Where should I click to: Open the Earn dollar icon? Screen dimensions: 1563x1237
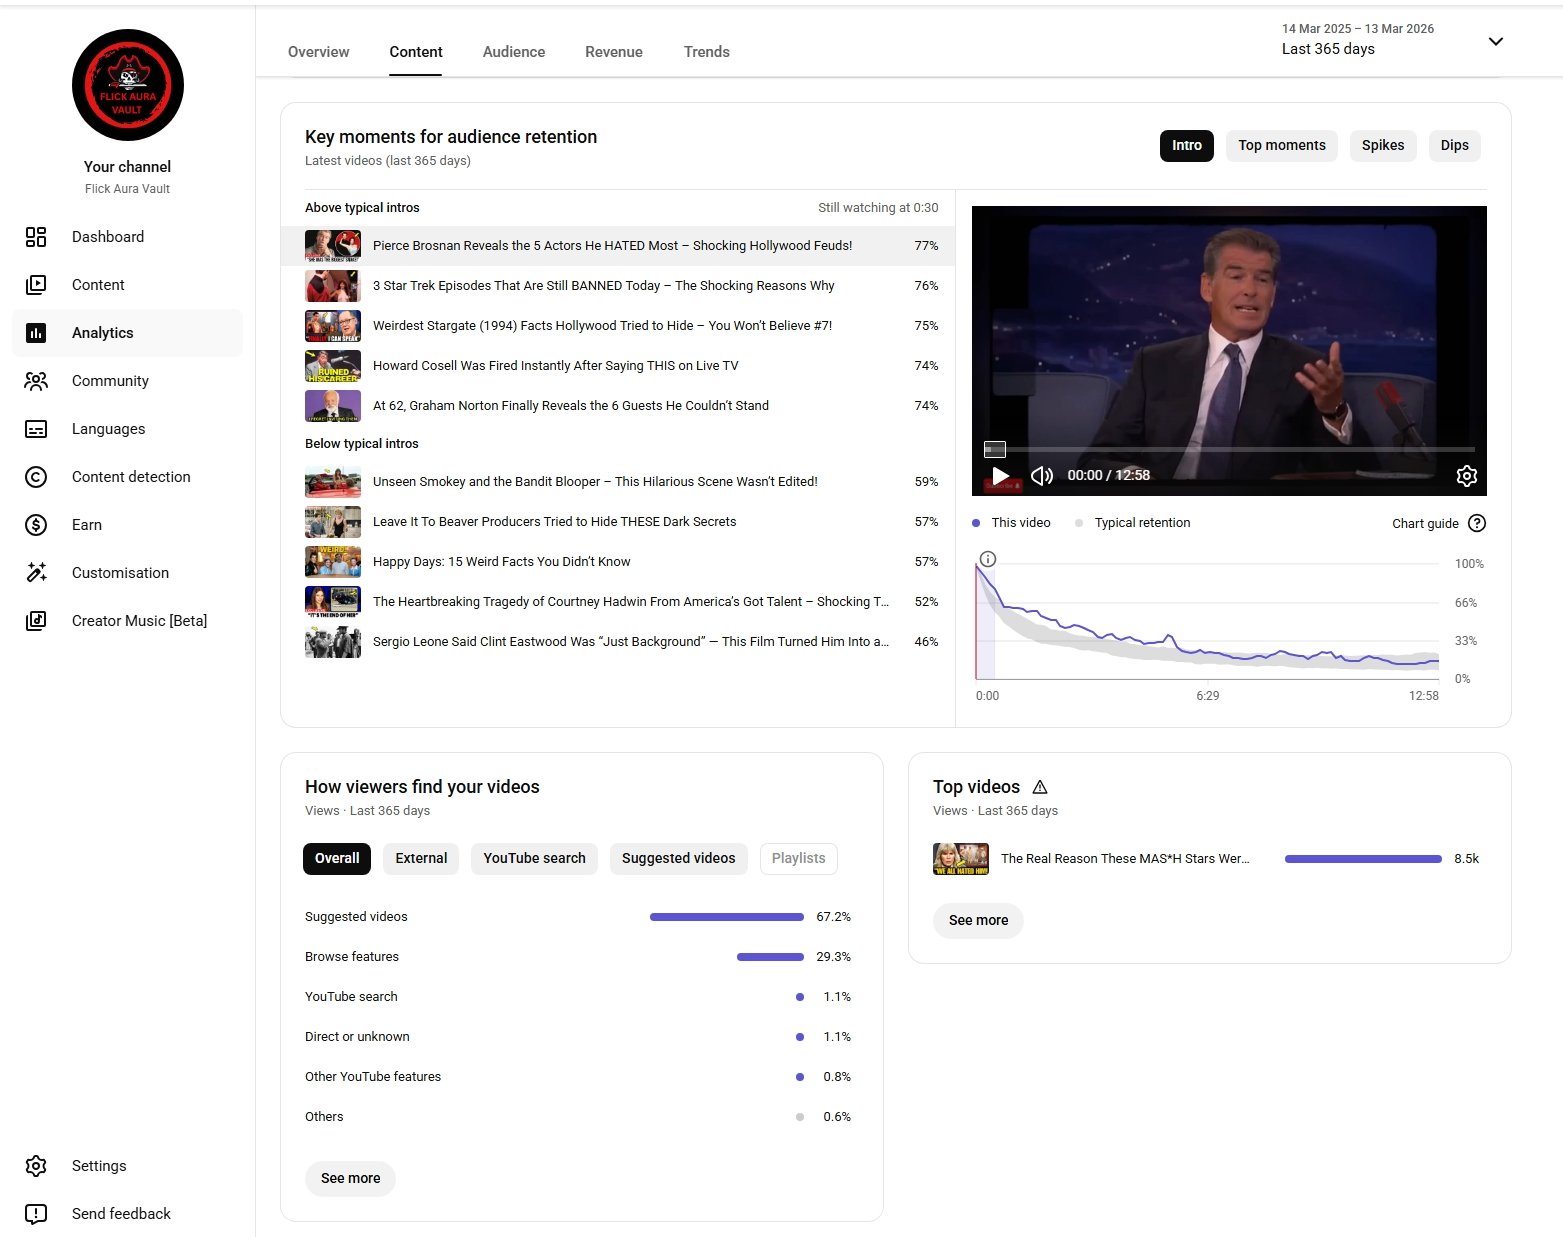pyautogui.click(x=36, y=525)
